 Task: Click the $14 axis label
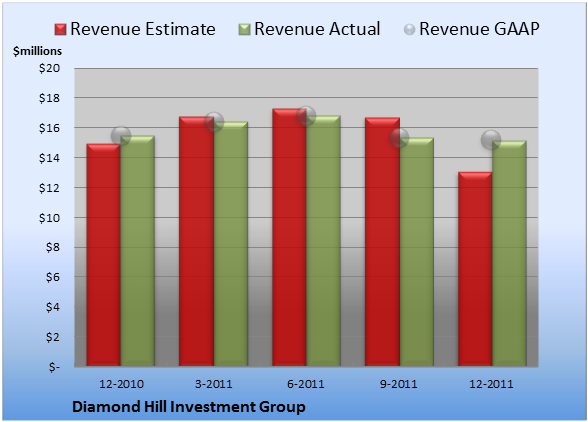point(50,158)
